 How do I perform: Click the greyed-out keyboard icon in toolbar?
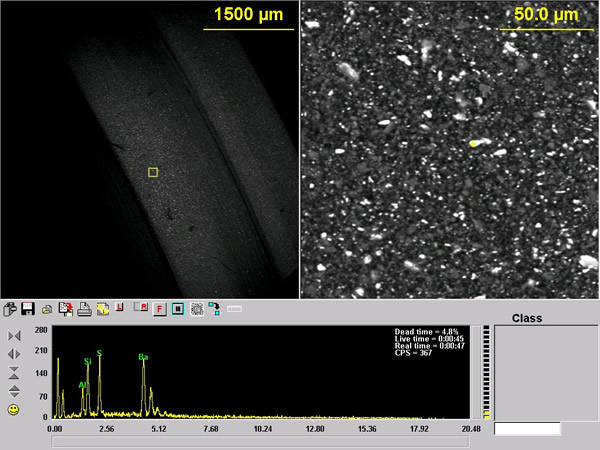(234, 309)
